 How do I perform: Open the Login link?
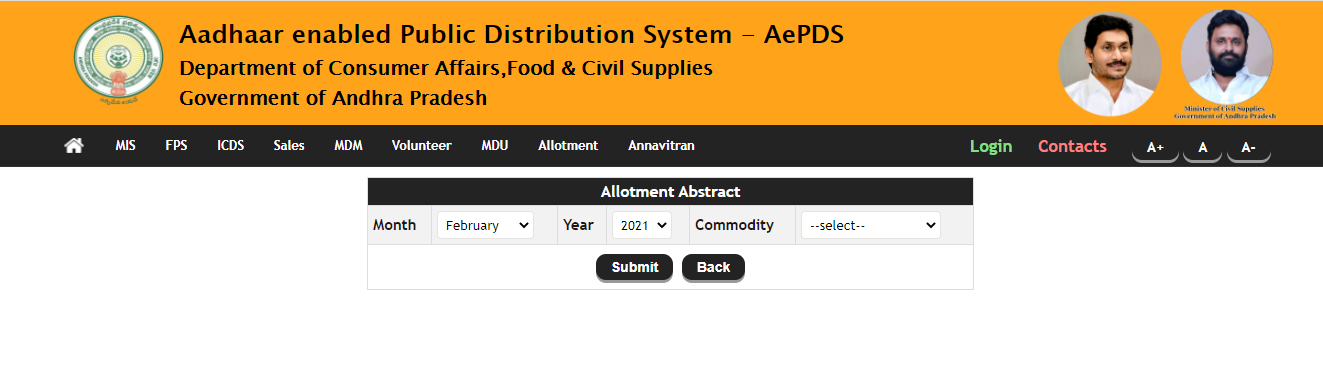pos(991,146)
